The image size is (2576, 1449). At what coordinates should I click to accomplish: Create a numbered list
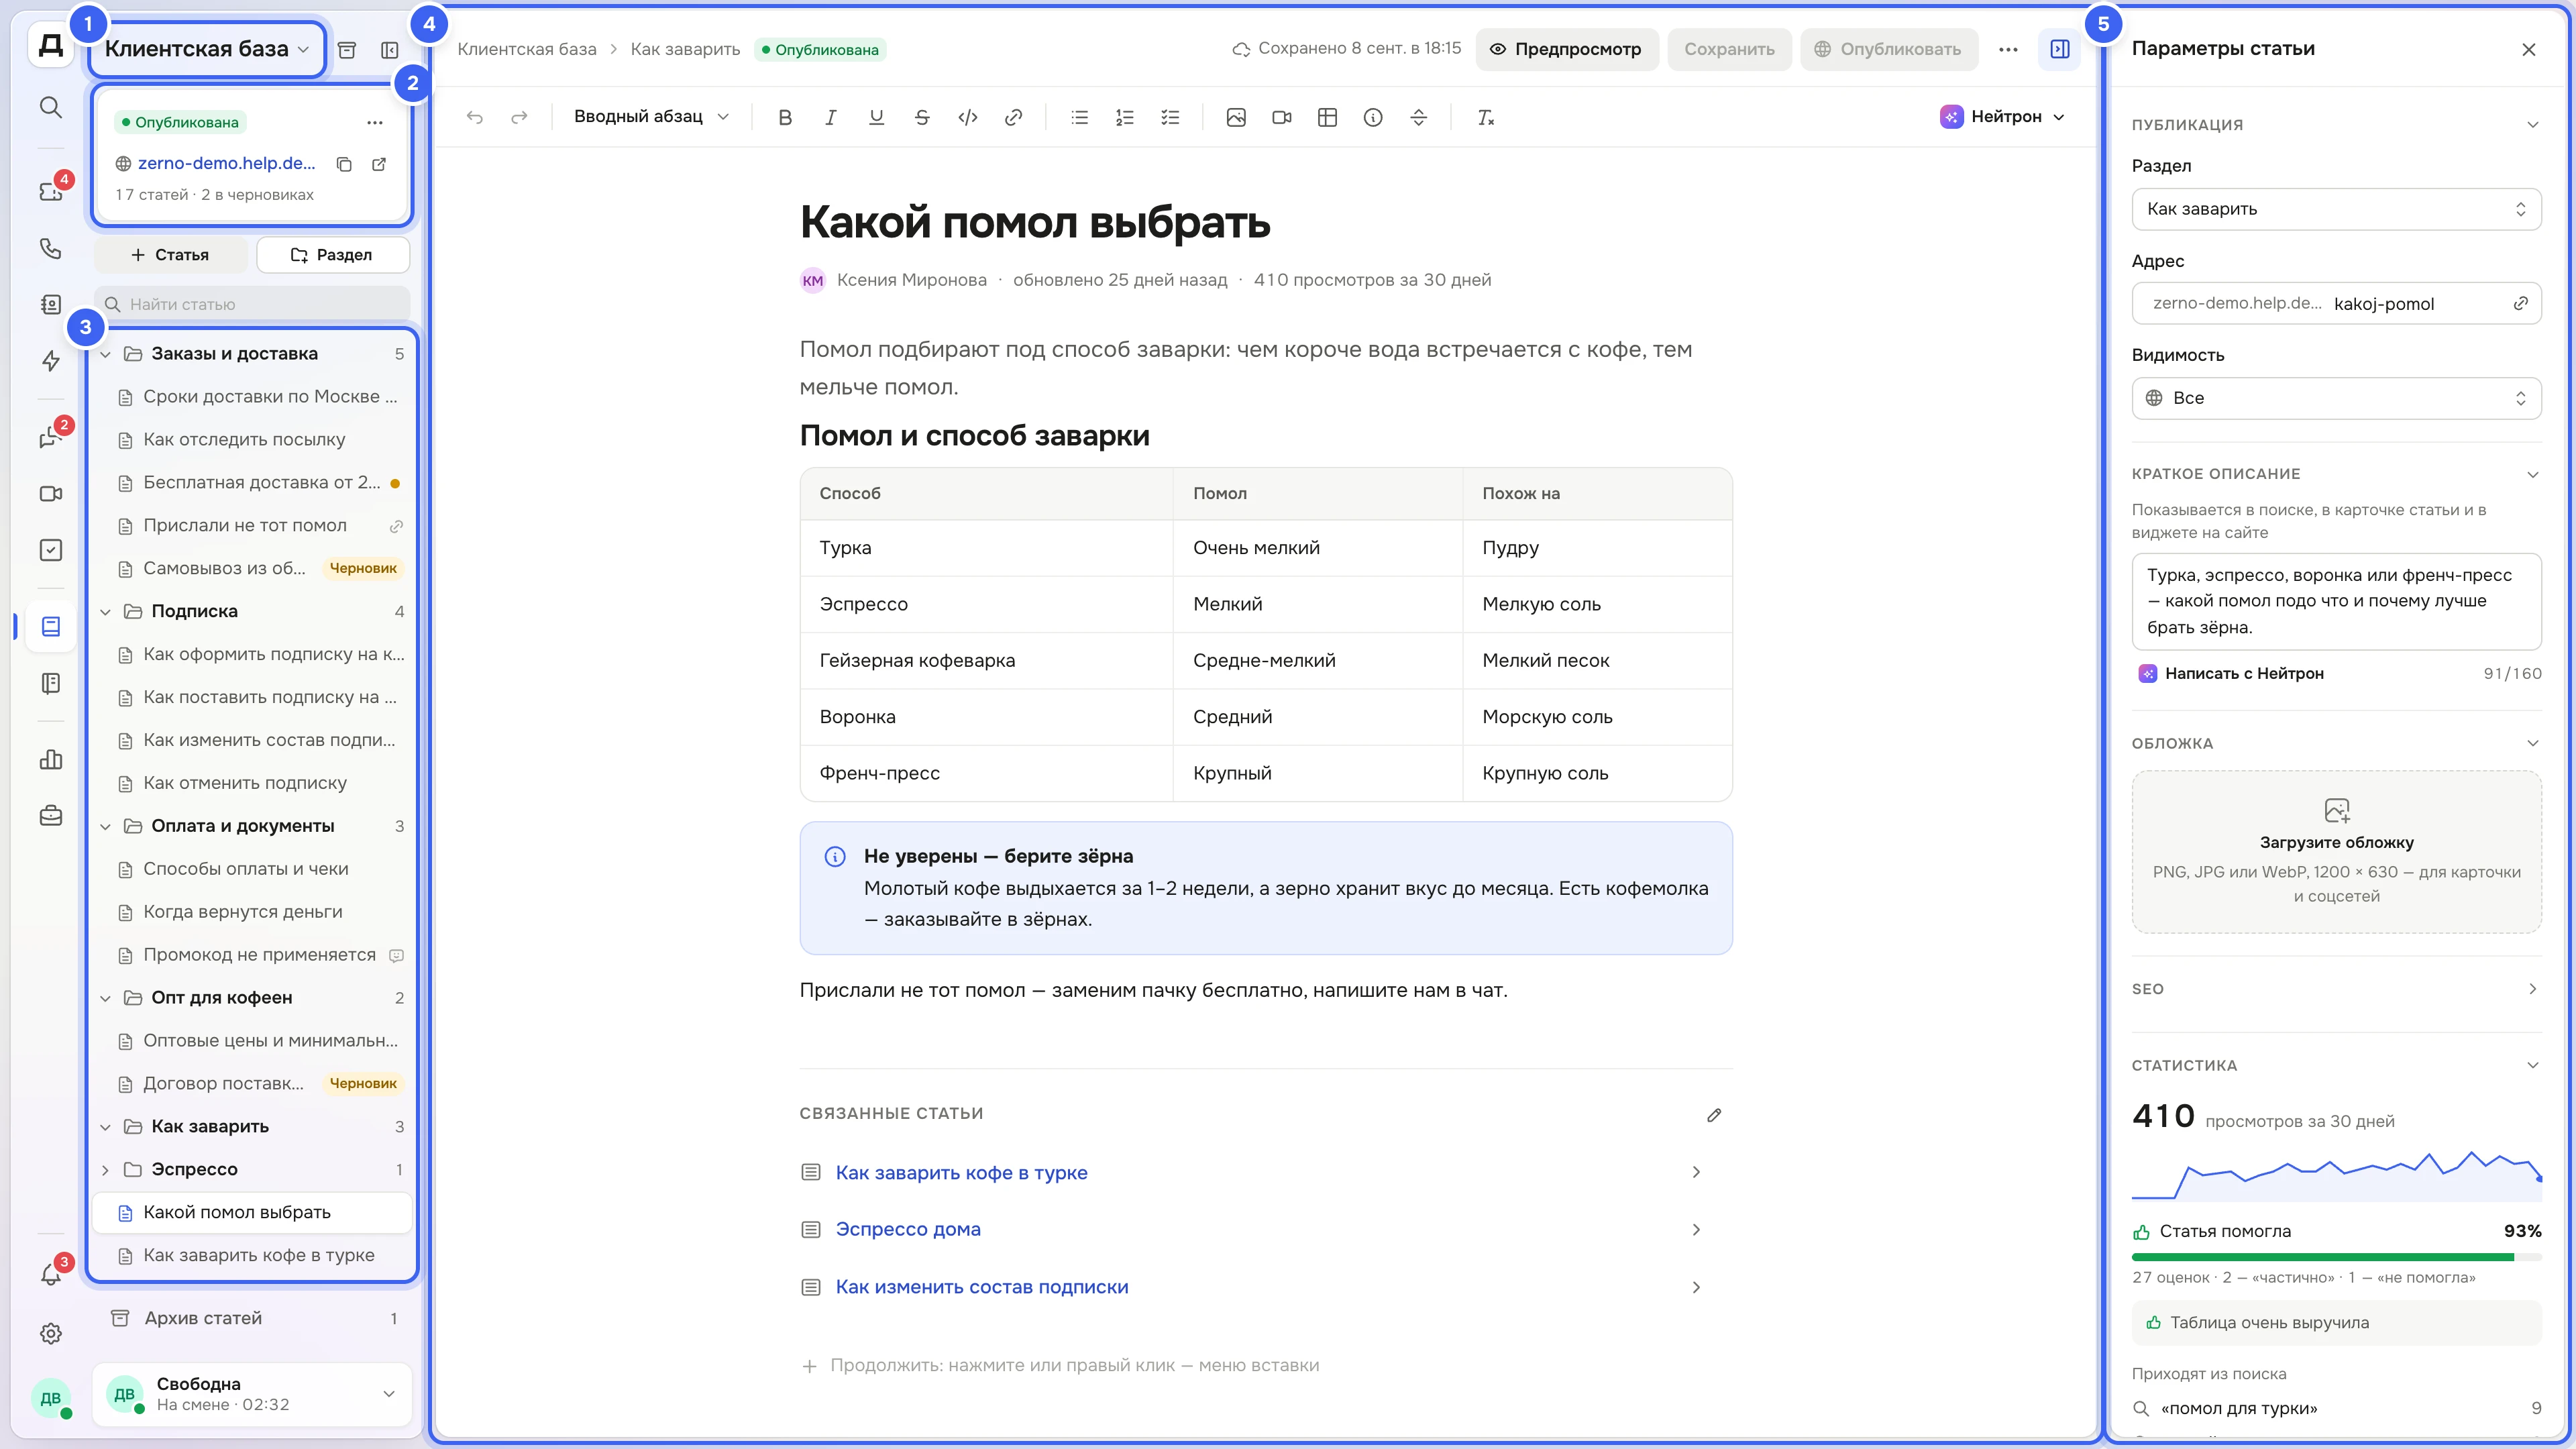[x=1124, y=117]
